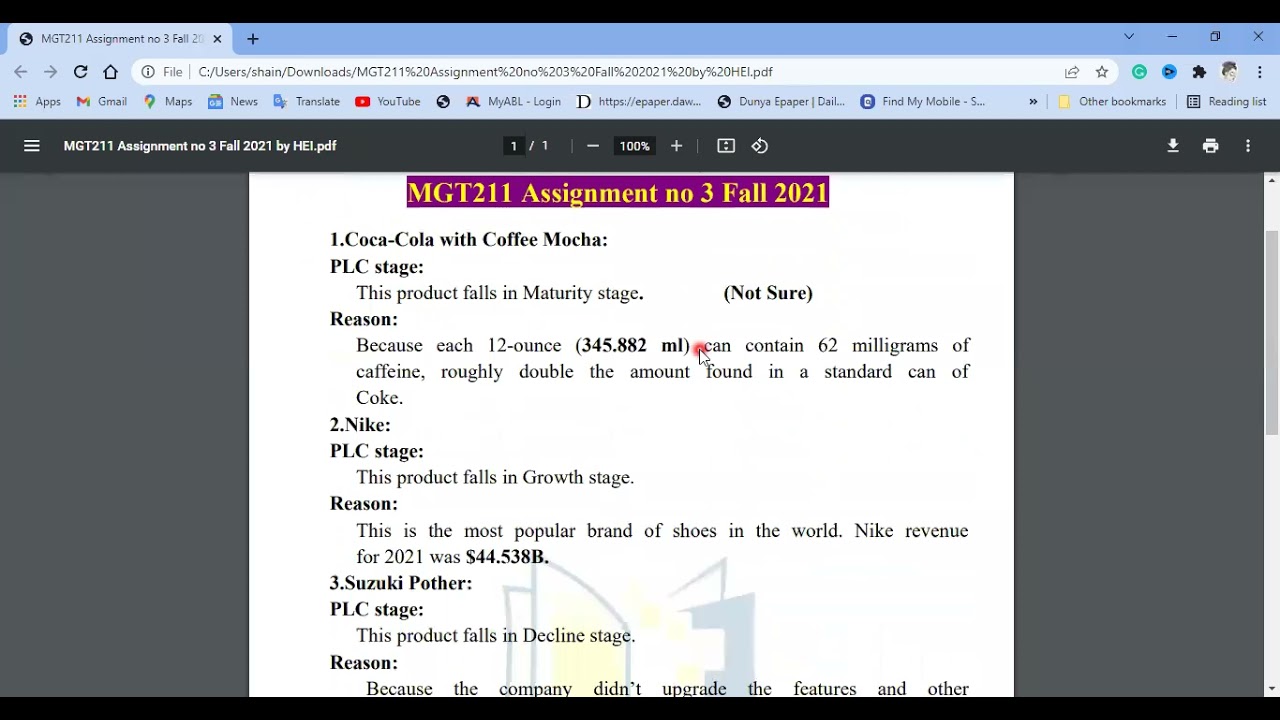Open Find My Mobile bookmark
Image resolution: width=1280 pixels, height=720 pixels.
(x=923, y=102)
